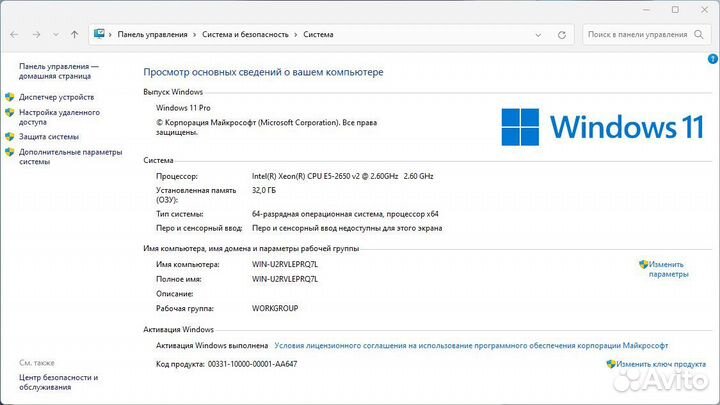This screenshot has height=405, width=720.
Task: Click shield icon beside 'Изменить ключ продукта'
Action: click(x=611, y=364)
